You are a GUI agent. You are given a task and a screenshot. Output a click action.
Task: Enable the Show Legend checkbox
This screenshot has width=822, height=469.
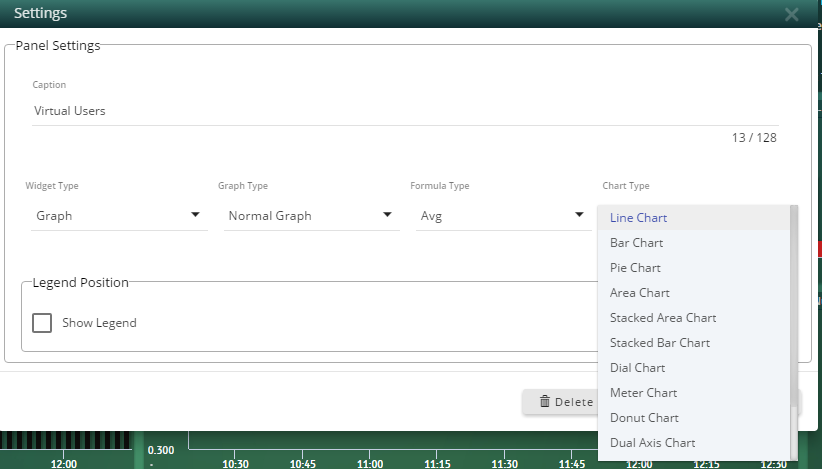(x=42, y=323)
